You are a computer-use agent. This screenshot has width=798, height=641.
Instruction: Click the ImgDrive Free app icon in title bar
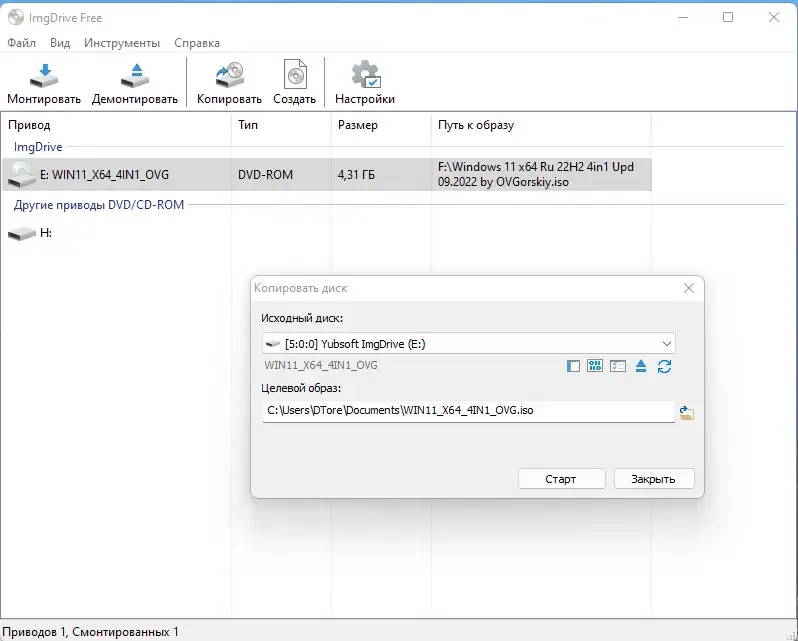point(16,17)
